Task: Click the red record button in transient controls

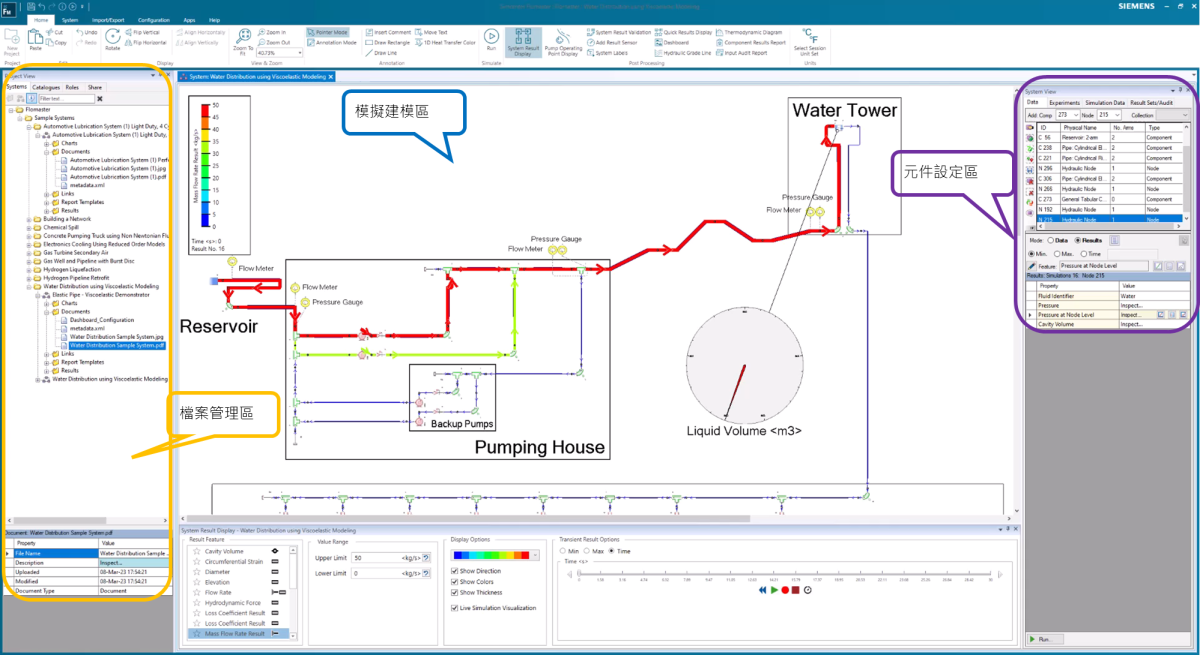Action: pyautogui.click(x=785, y=591)
